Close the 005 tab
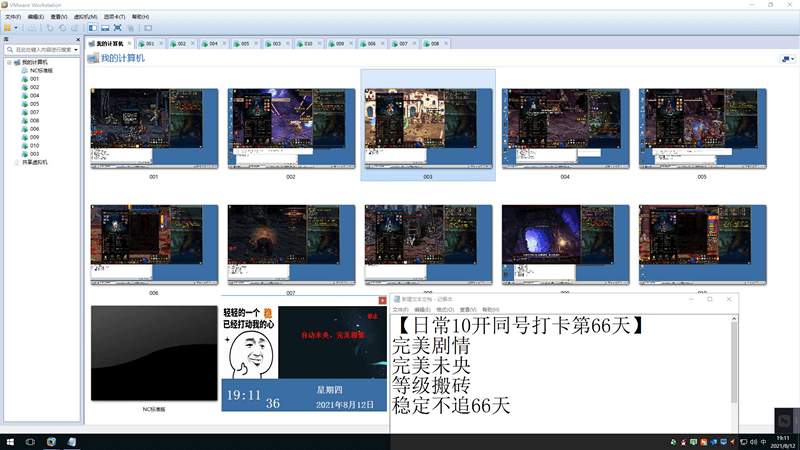The width and height of the screenshot is (800, 450). [x=256, y=43]
